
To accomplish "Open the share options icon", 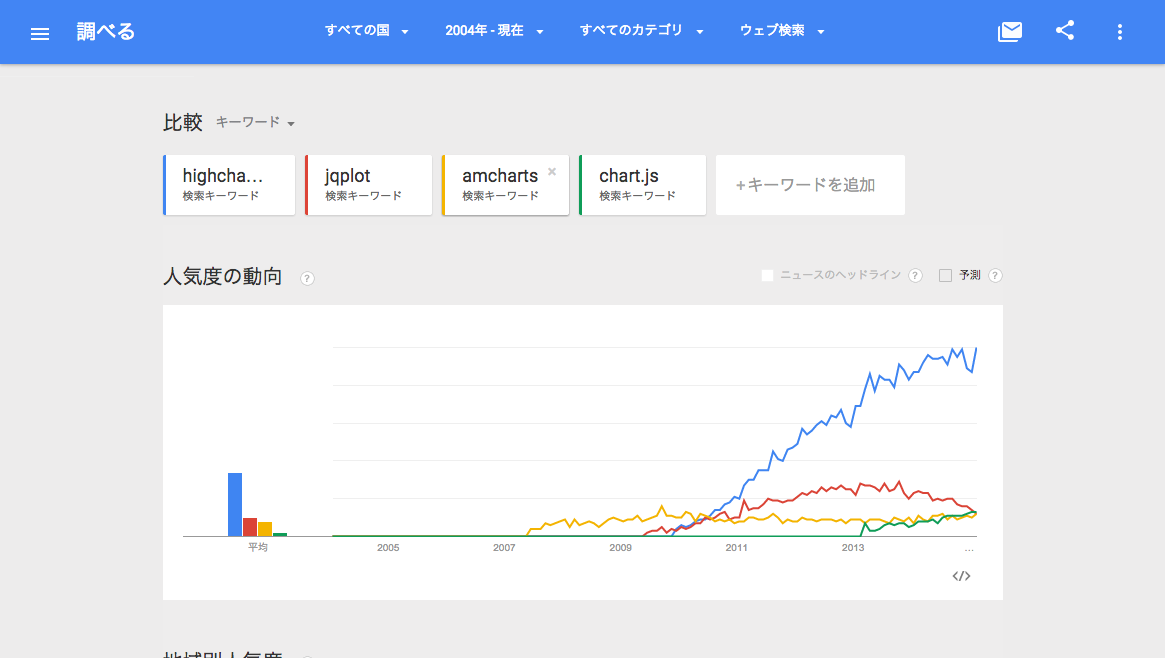I will click(1064, 31).
